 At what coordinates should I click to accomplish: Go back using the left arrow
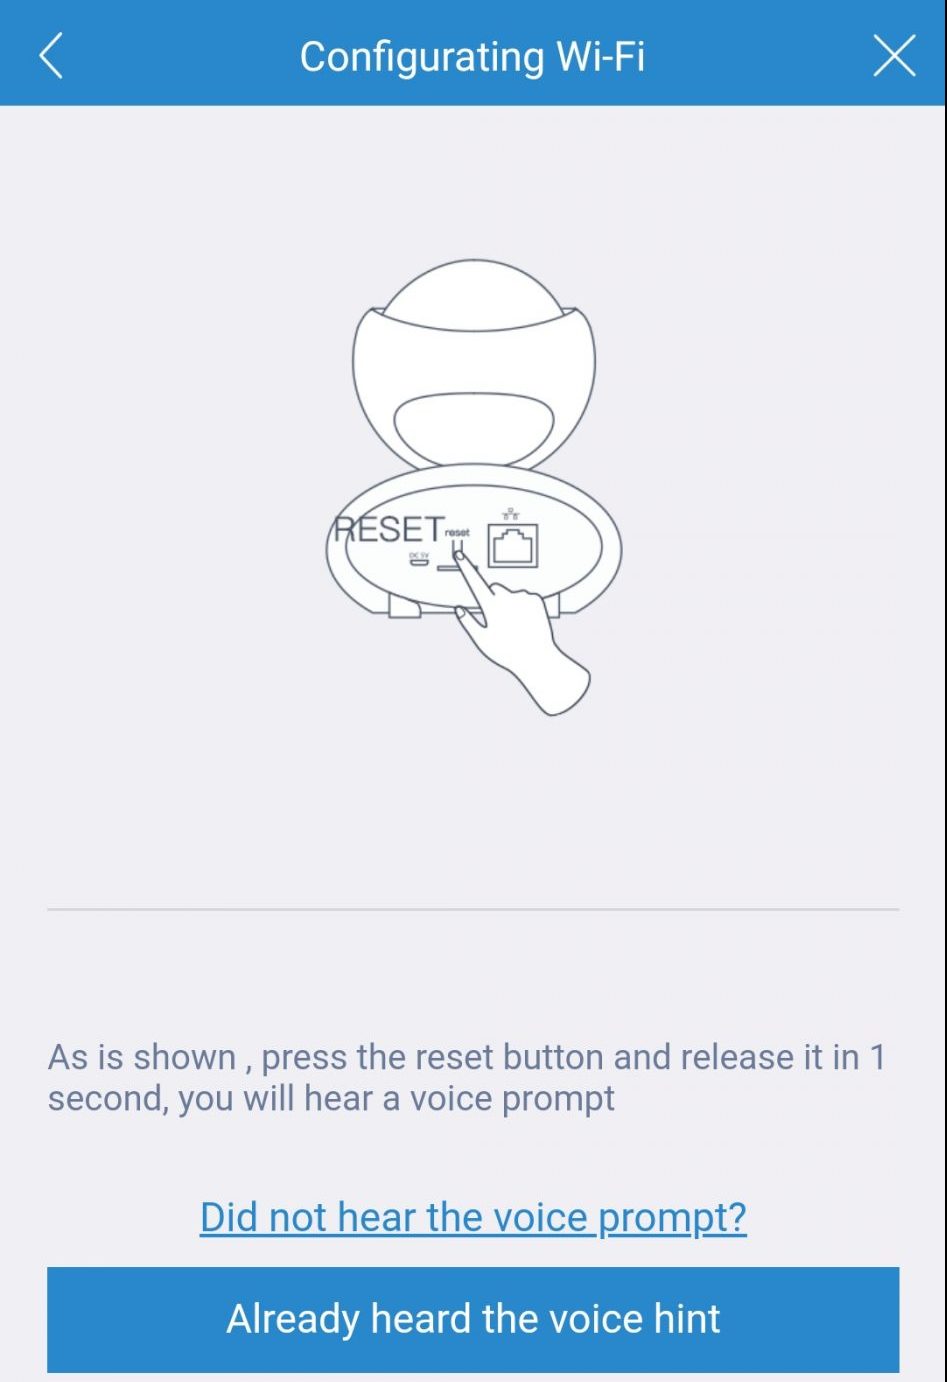51,55
